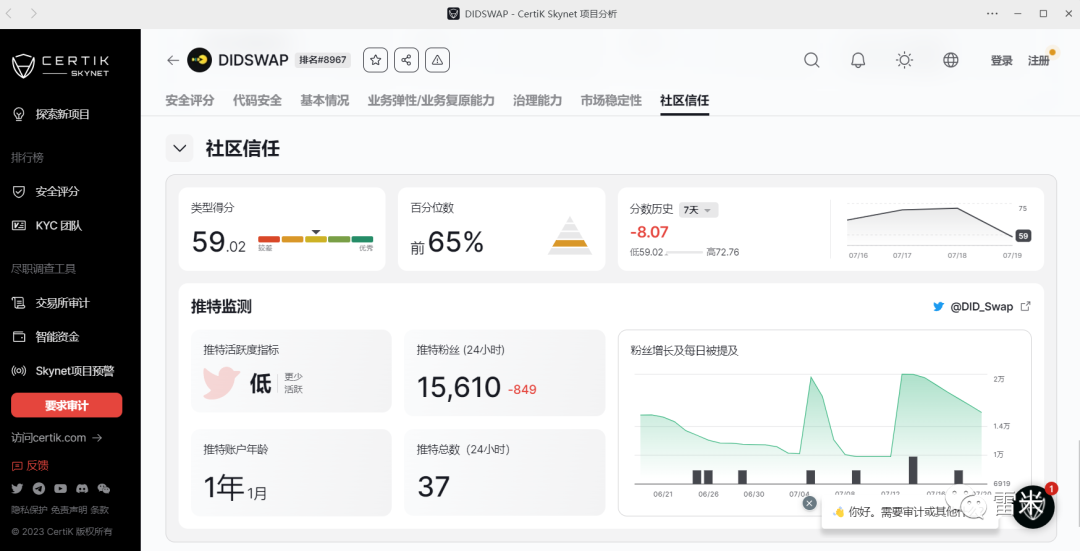Open the chat widget bubble
This screenshot has height=551, width=1080.
[1033, 506]
